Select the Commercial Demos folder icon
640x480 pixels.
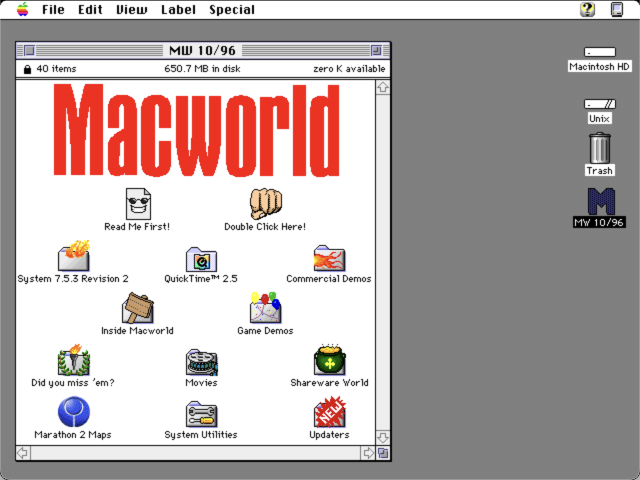pyautogui.click(x=329, y=258)
